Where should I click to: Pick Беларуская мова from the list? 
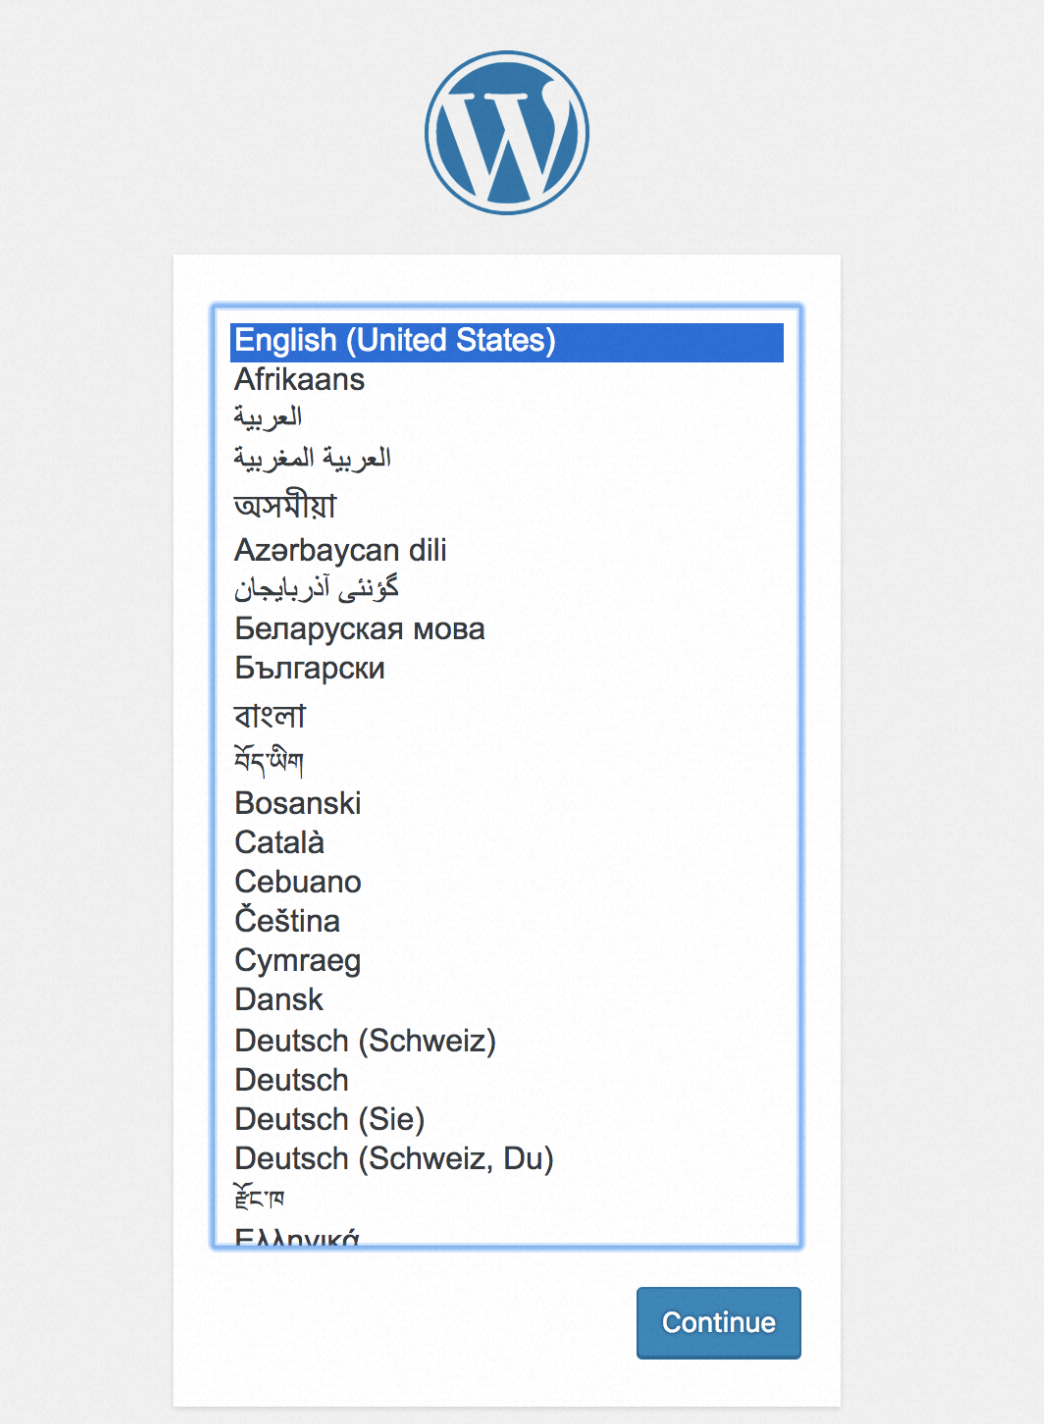click(x=359, y=629)
